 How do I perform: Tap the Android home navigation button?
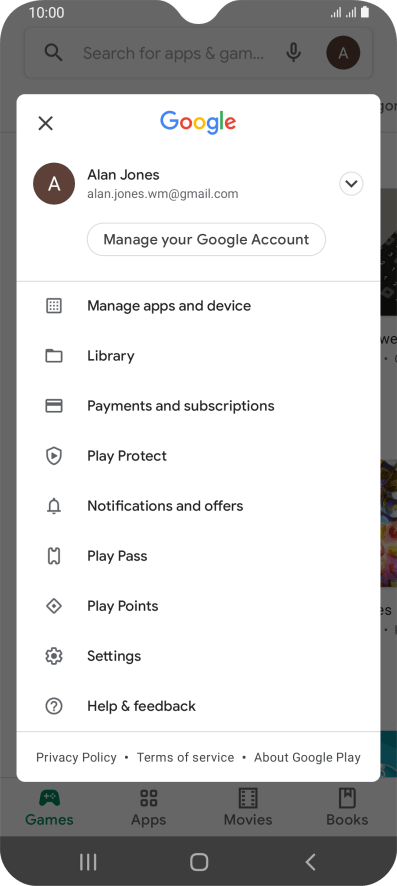199,862
